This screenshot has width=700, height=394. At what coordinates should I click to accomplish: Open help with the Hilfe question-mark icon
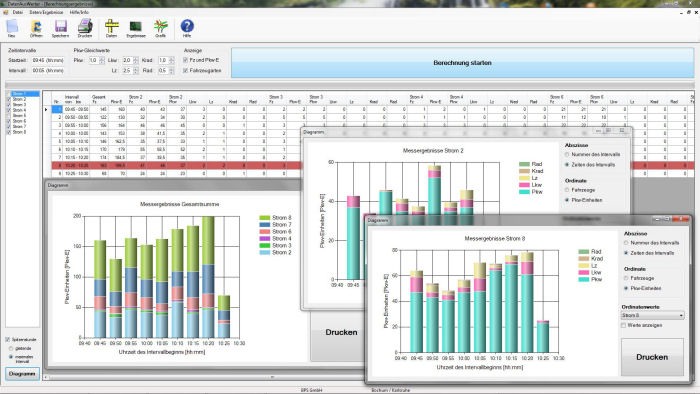click(x=187, y=28)
